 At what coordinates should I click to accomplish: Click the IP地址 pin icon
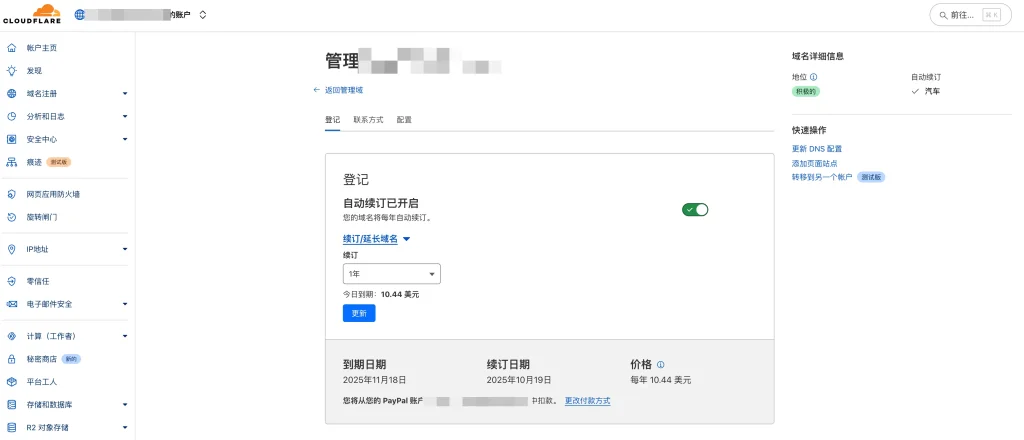(x=11, y=249)
